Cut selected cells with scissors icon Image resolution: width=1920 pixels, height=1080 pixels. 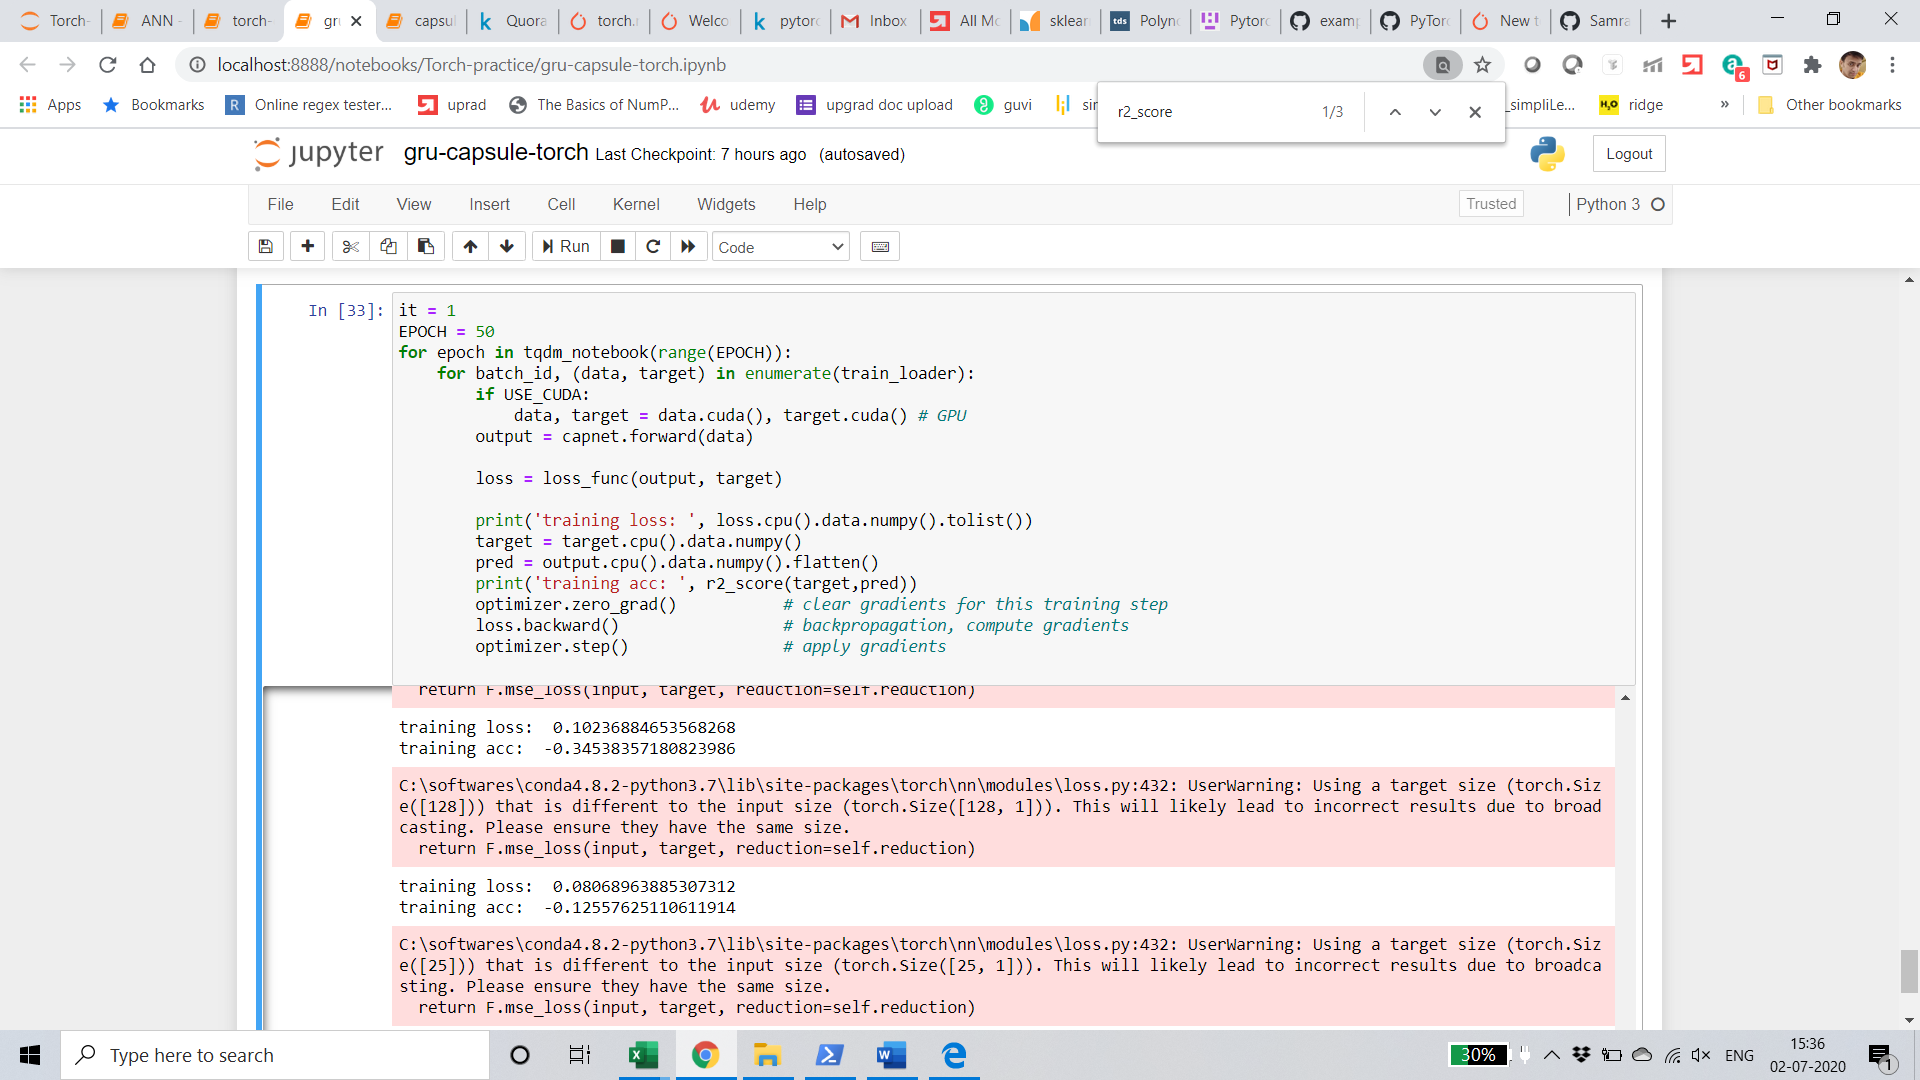[x=350, y=247]
